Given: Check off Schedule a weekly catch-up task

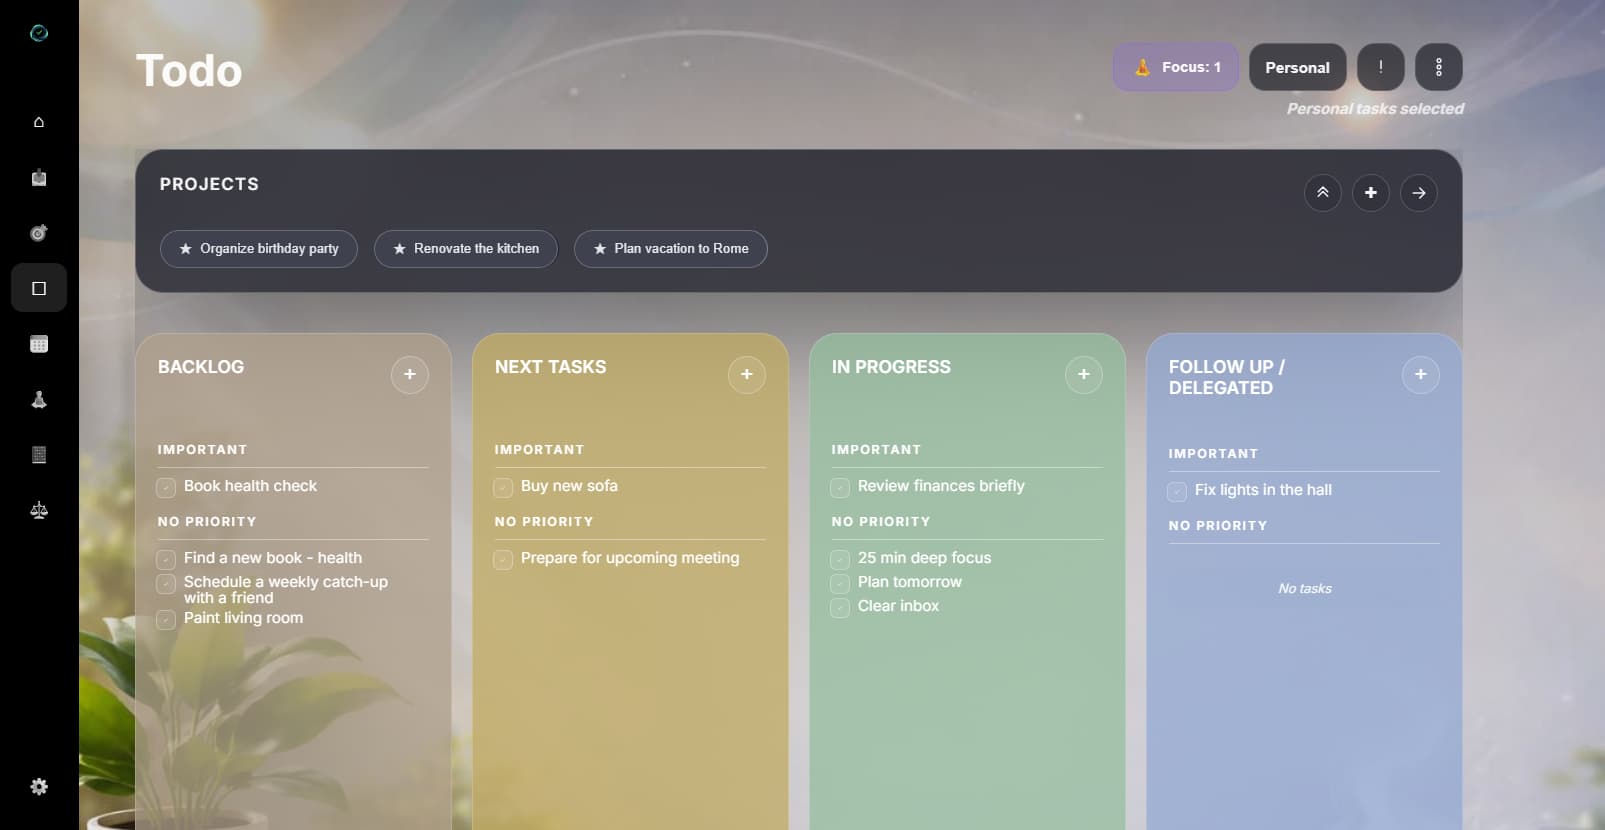Looking at the screenshot, I should 166,584.
